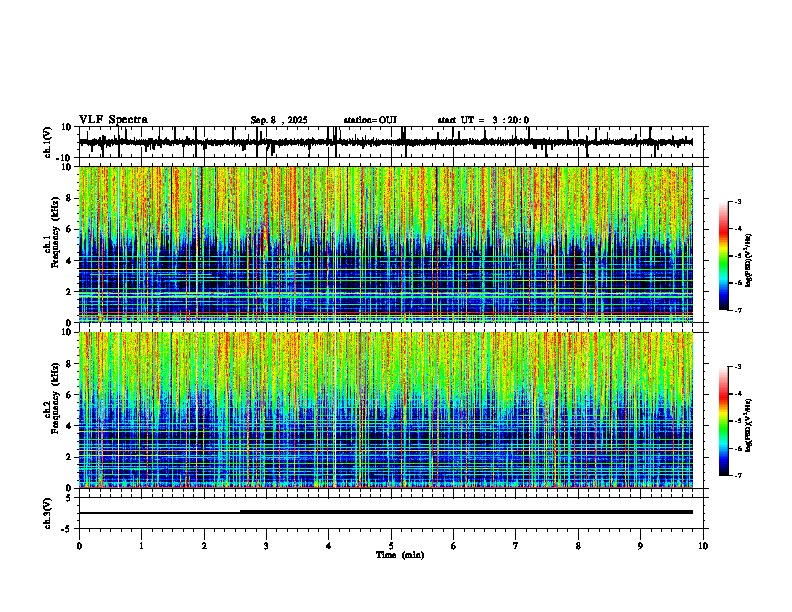Click the ch.3 voltage trace panel
Viewport: 792px width, 612px height.
click(393, 513)
